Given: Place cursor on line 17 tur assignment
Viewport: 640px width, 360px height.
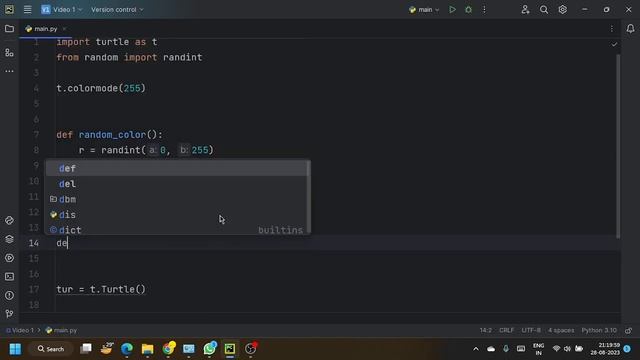Looking at the screenshot, I should [x=101, y=289].
